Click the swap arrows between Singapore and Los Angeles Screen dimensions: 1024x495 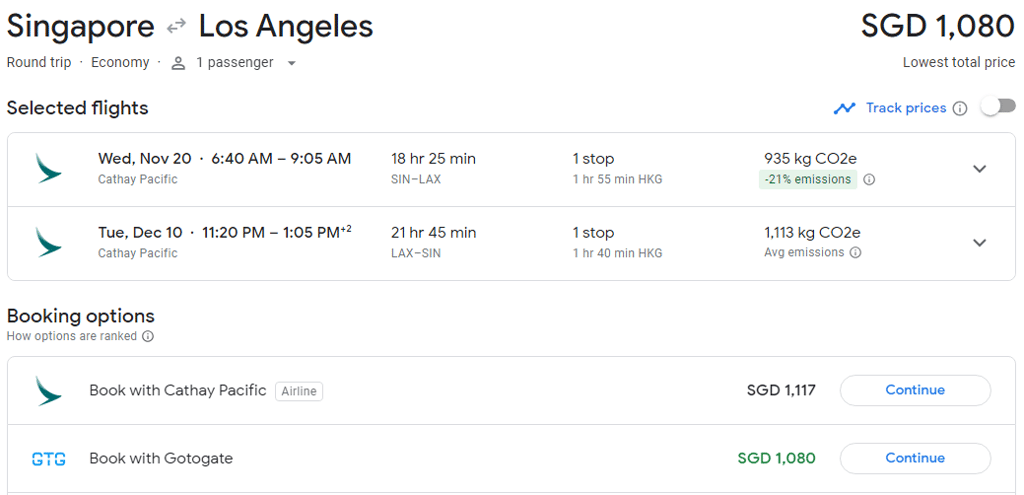pos(177,28)
